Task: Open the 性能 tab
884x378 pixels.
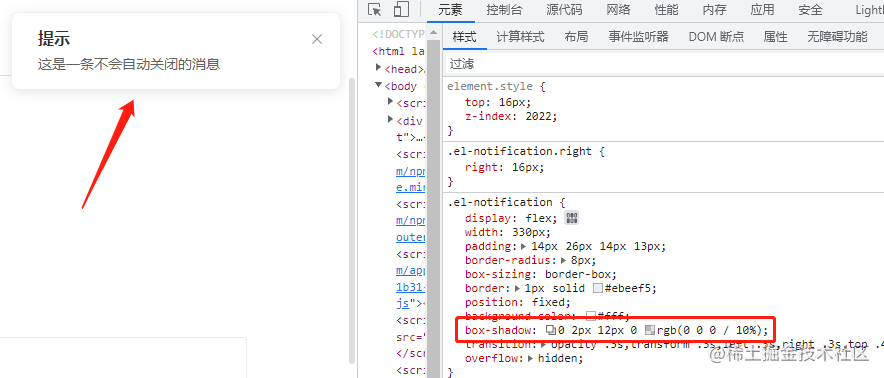Action: 666,10
